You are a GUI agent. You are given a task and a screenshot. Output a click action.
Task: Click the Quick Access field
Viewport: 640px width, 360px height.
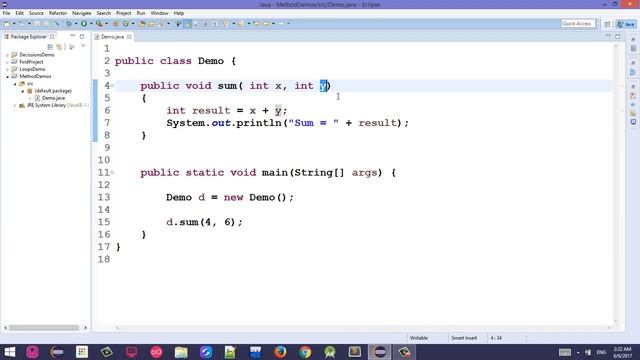[578, 24]
